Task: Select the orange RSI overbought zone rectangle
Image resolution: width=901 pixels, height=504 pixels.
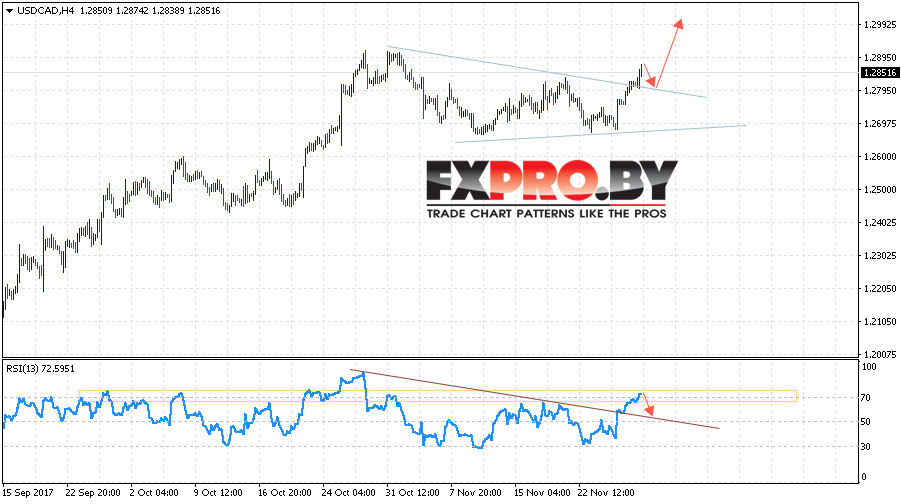Action: (x=438, y=396)
